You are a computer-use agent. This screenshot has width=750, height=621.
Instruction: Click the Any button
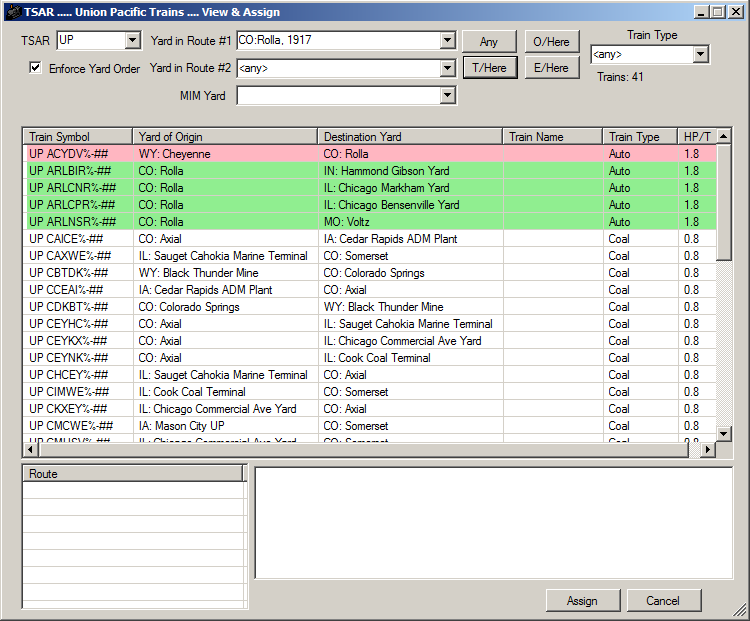point(489,42)
